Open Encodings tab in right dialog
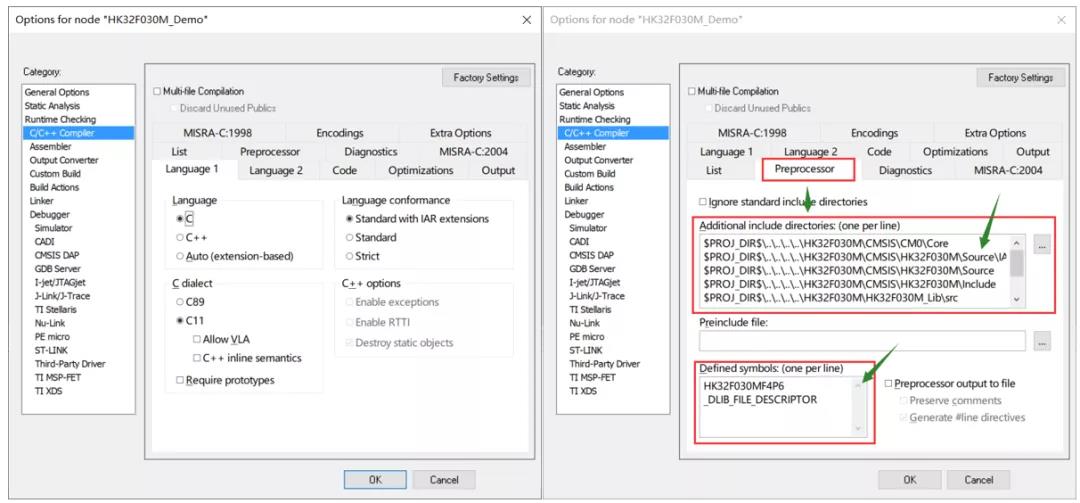This screenshot has height=503, width=1080. tap(875, 133)
